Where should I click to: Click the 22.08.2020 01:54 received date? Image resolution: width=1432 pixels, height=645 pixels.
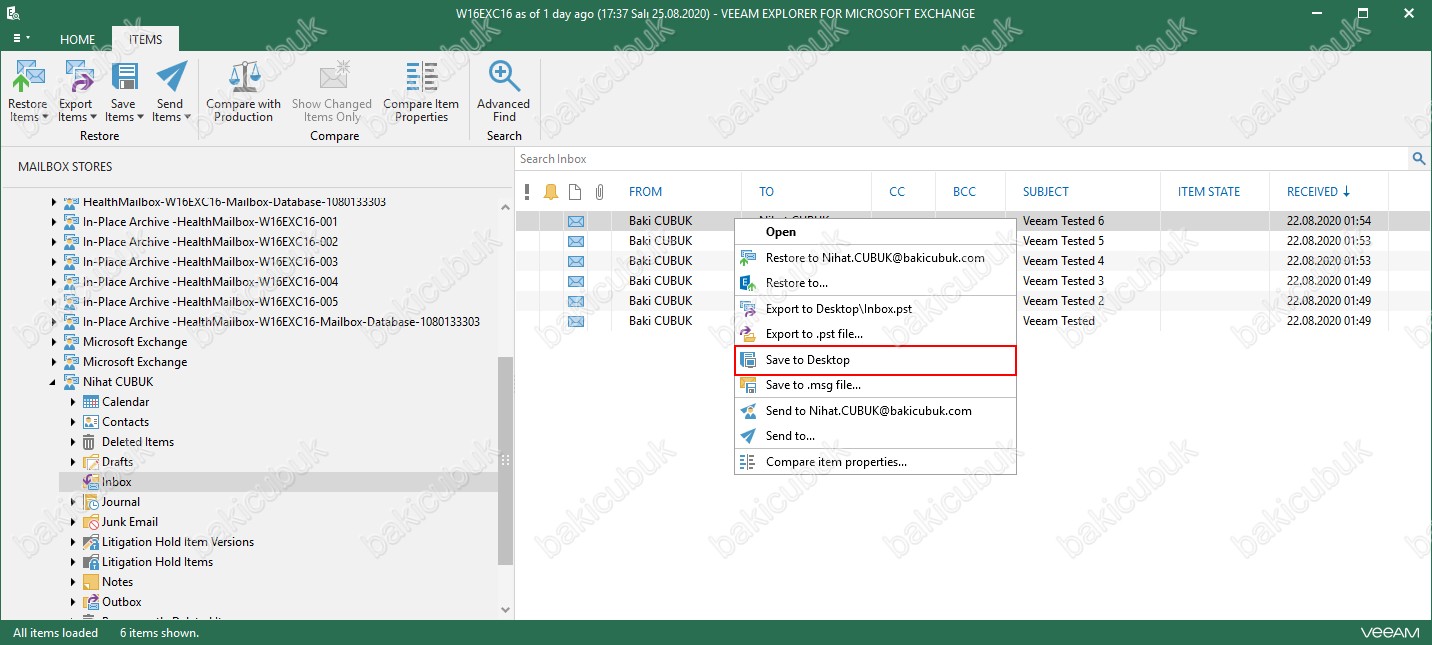(1328, 221)
